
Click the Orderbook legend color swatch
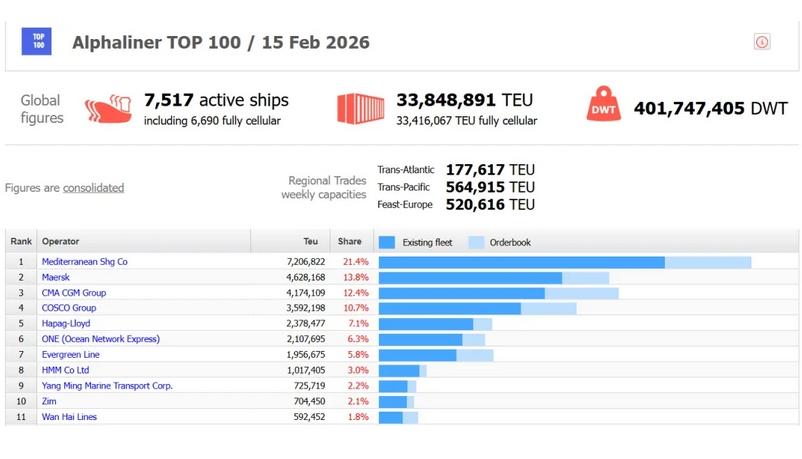[x=476, y=242]
